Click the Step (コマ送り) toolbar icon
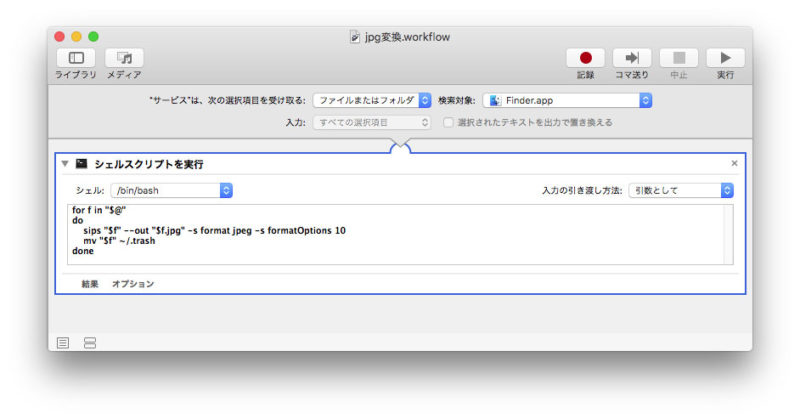 632,58
